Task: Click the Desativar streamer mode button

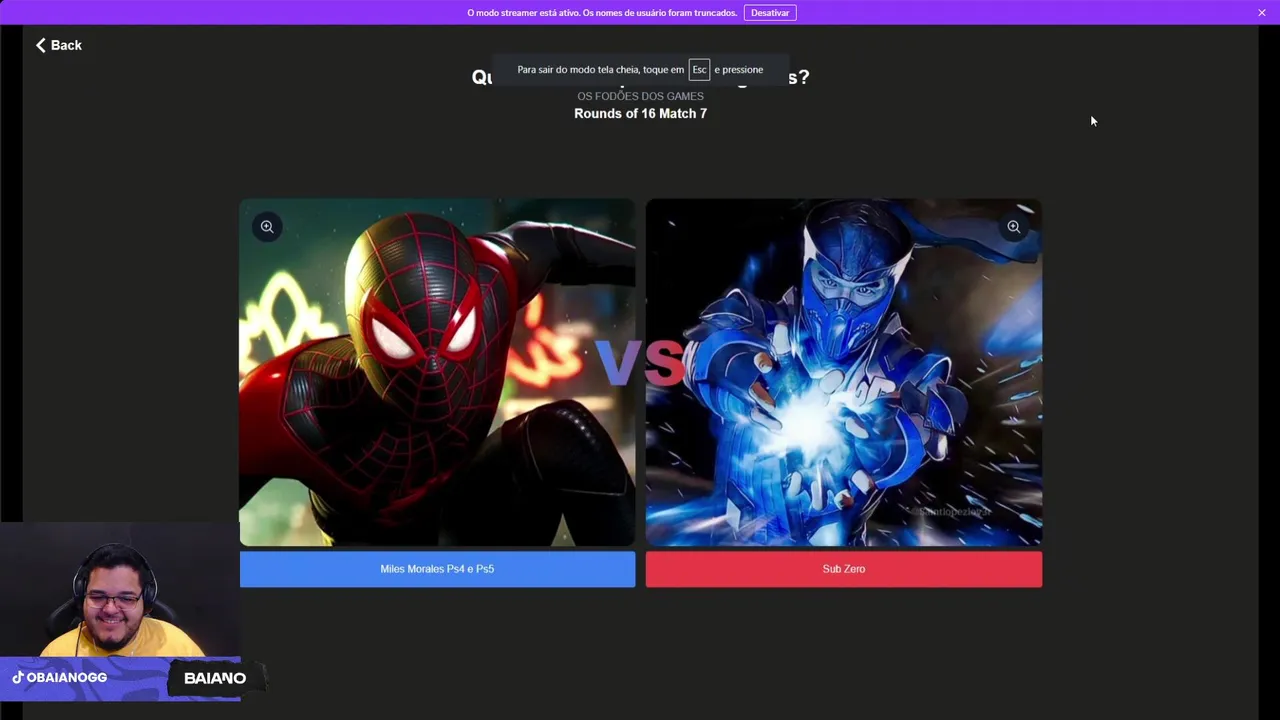Action: coord(770,13)
